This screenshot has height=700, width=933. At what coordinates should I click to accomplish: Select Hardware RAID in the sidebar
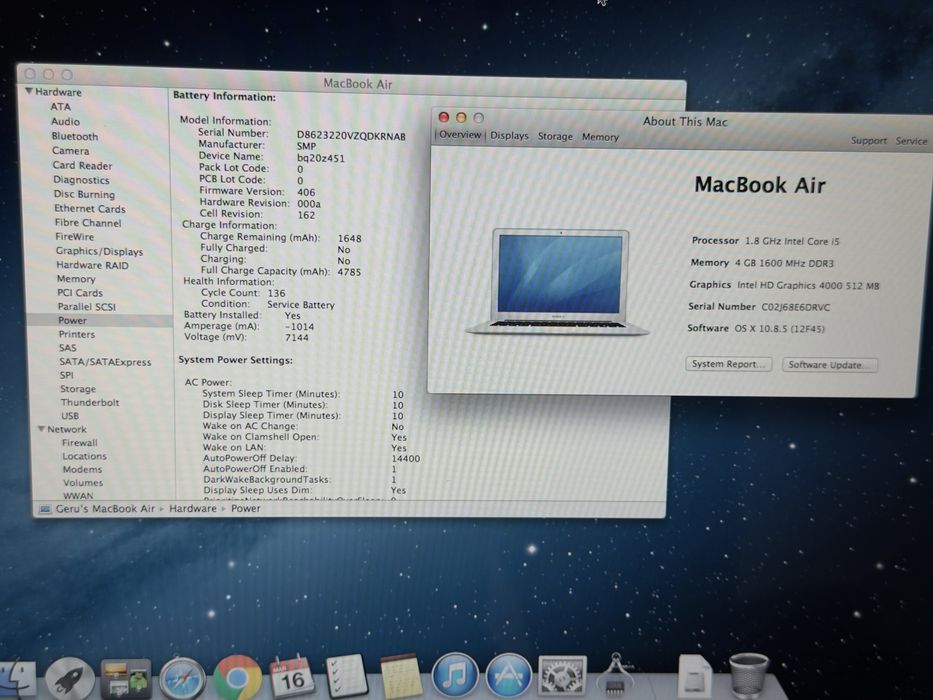pyautogui.click(x=92, y=265)
